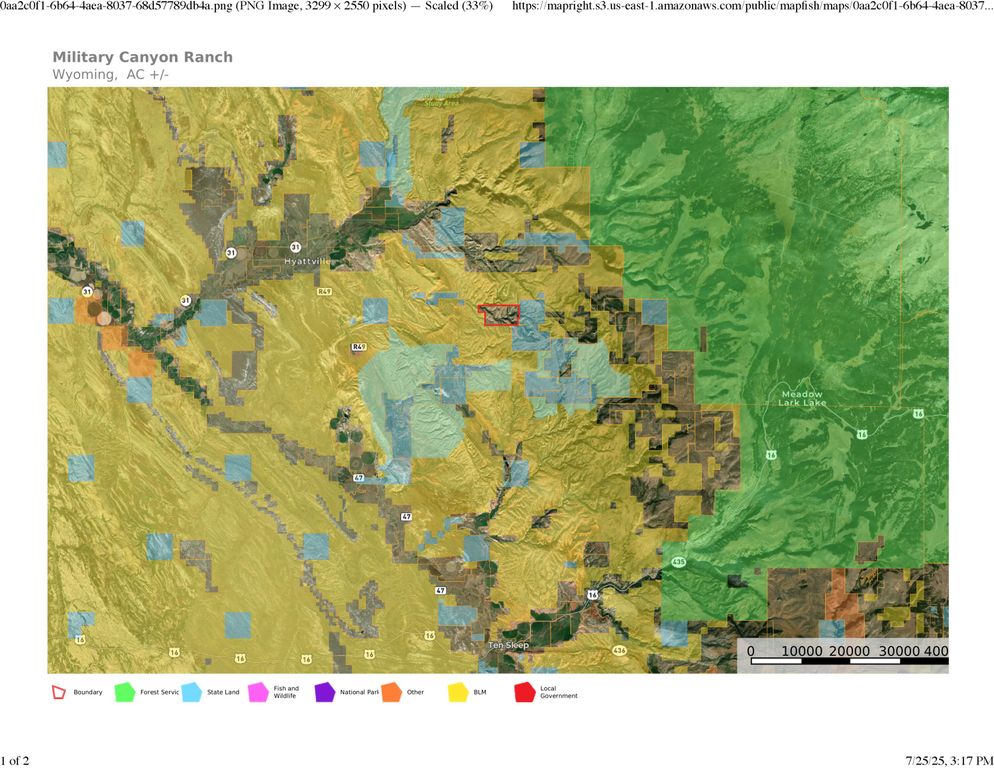Screen dimensions: 994x768
Task: Click the route 435 road shield
Action: click(679, 561)
